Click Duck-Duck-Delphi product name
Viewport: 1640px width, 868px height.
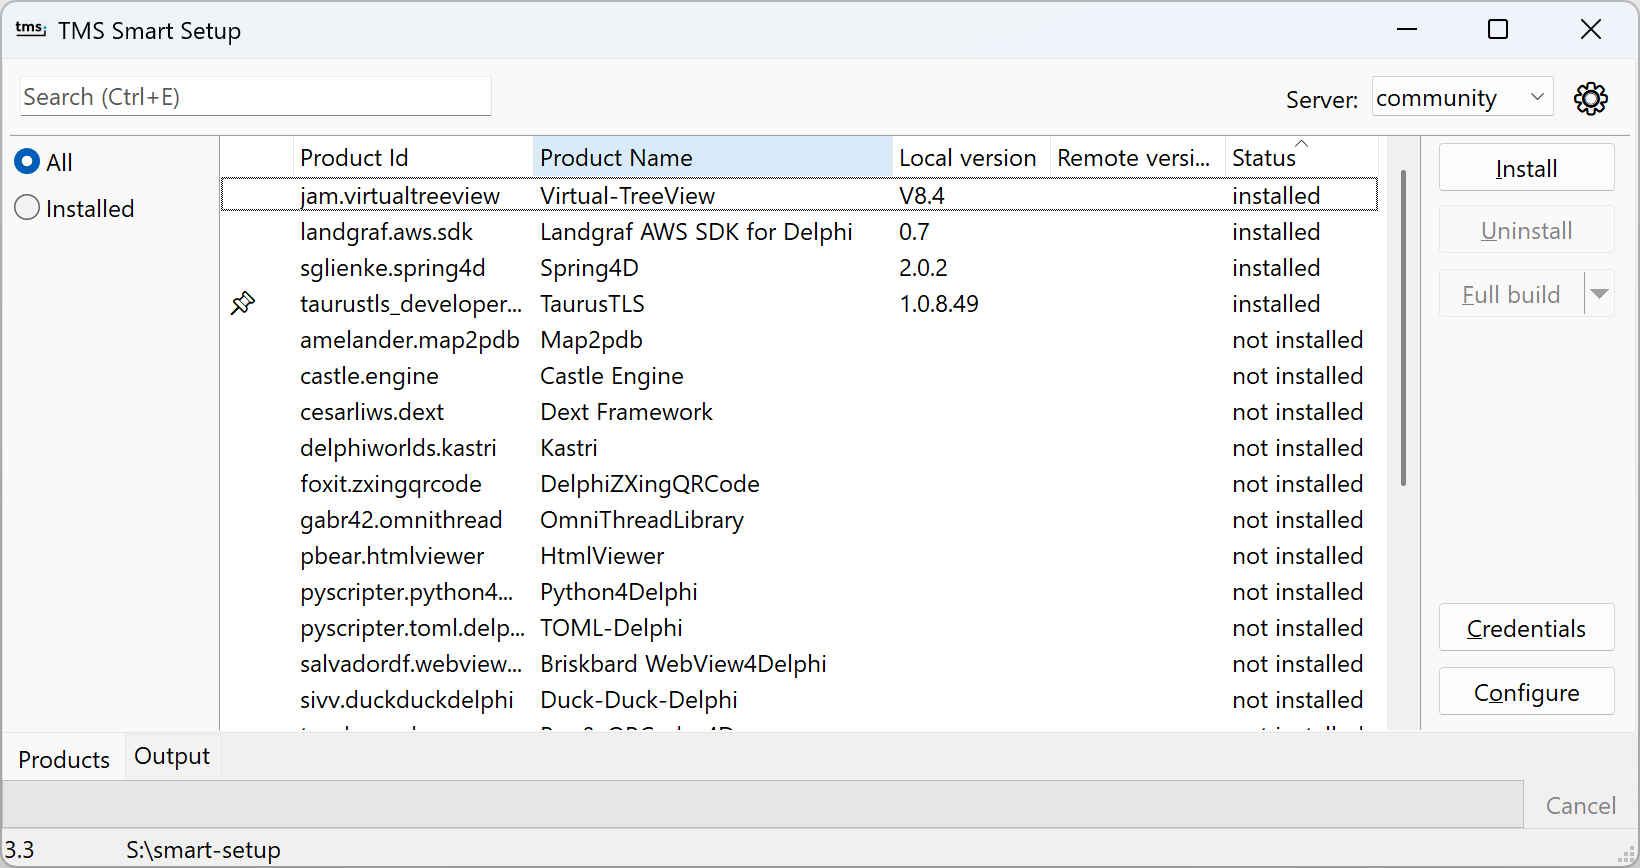pyautogui.click(x=638, y=699)
